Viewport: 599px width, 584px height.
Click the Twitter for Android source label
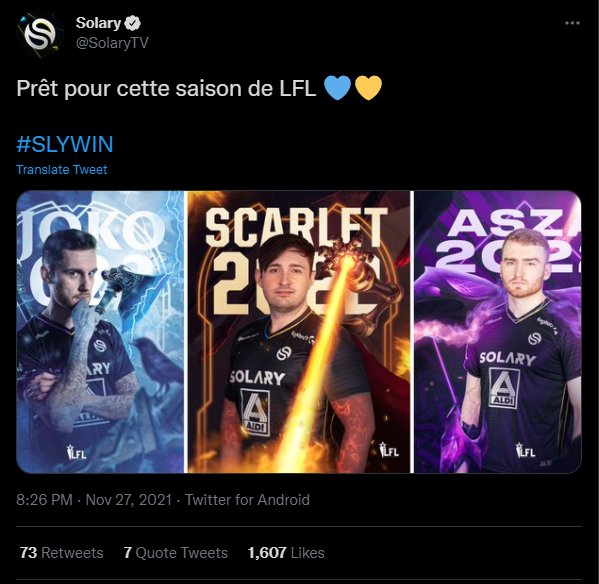(247, 500)
